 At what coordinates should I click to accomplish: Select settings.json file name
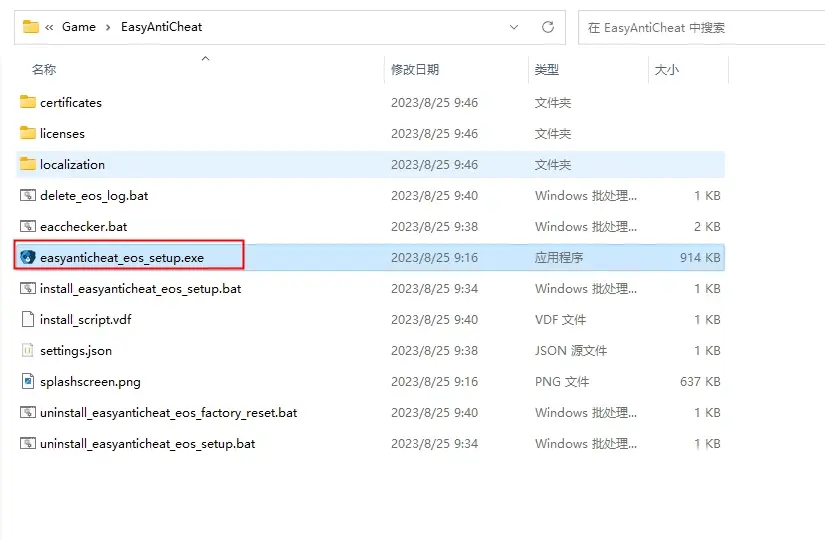coord(76,351)
